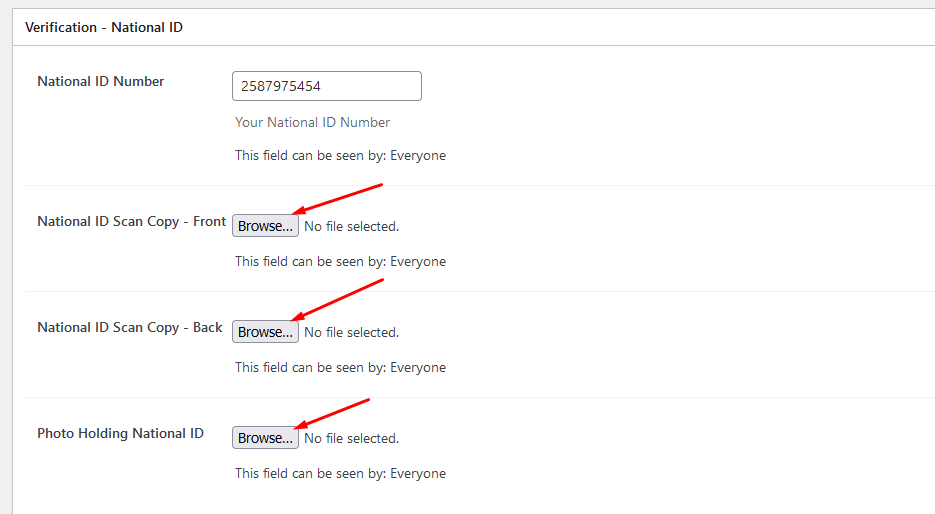Click the 'Photo Holding National ID' label
The image size is (935, 514).
120,434
